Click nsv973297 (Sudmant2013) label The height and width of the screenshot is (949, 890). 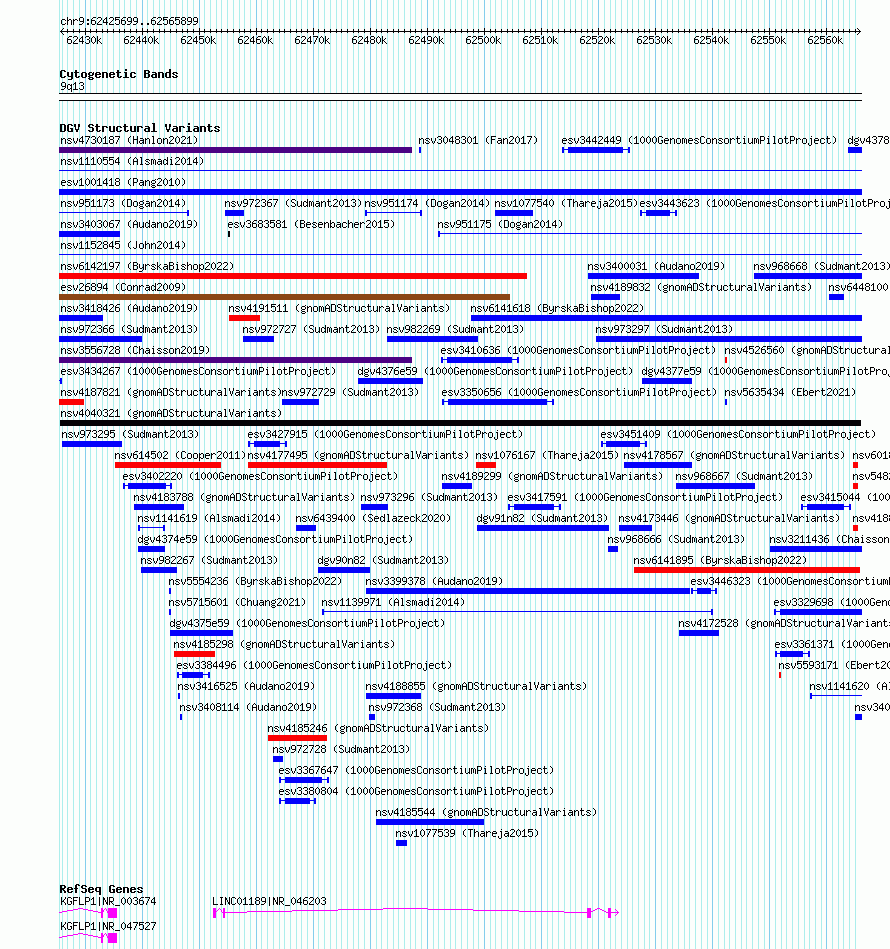[x=664, y=329]
